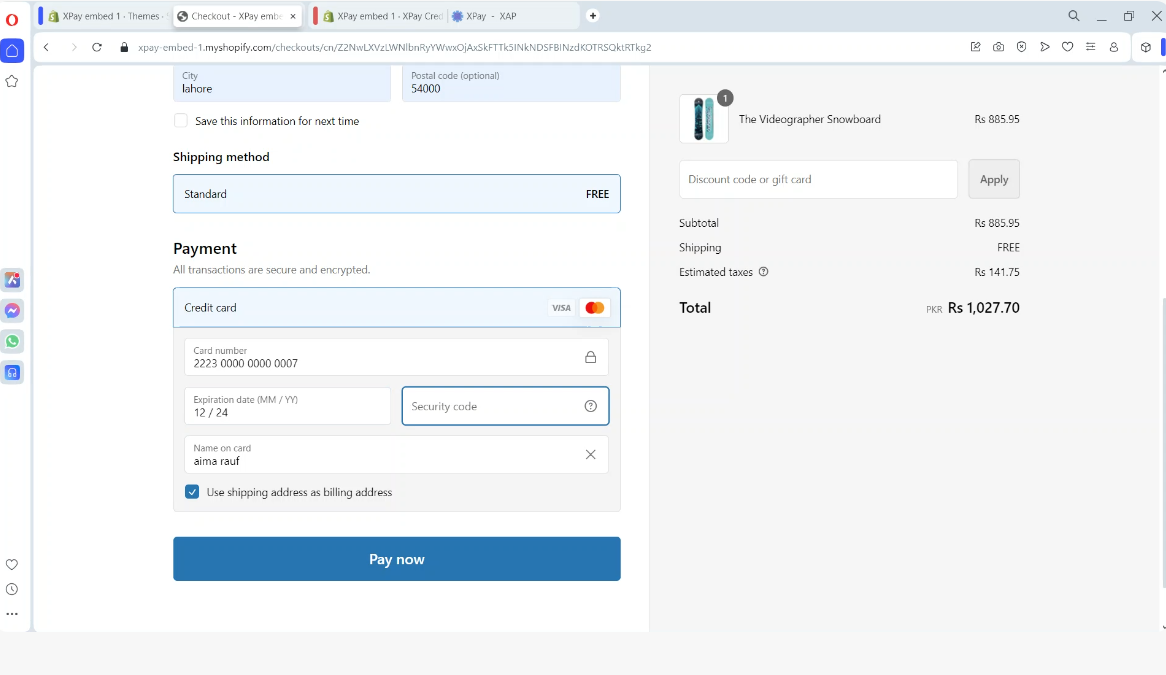Focus the Security code input field
The image size is (1166, 675).
(x=490, y=406)
